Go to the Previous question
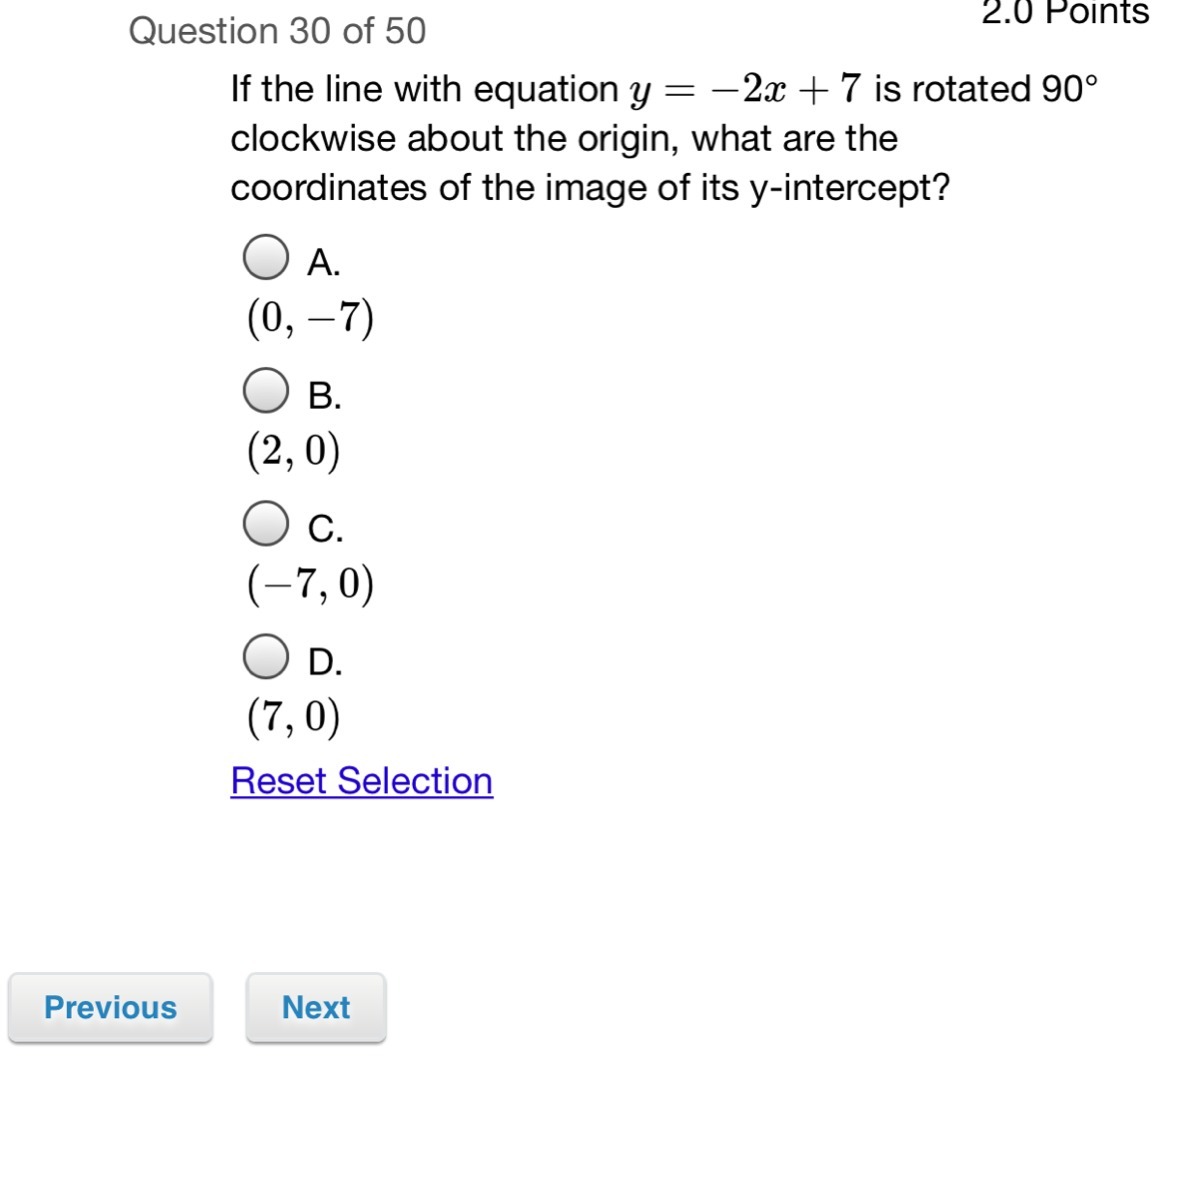Image resolution: width=1198 pixels, height=1200 pixels. 110,1007
